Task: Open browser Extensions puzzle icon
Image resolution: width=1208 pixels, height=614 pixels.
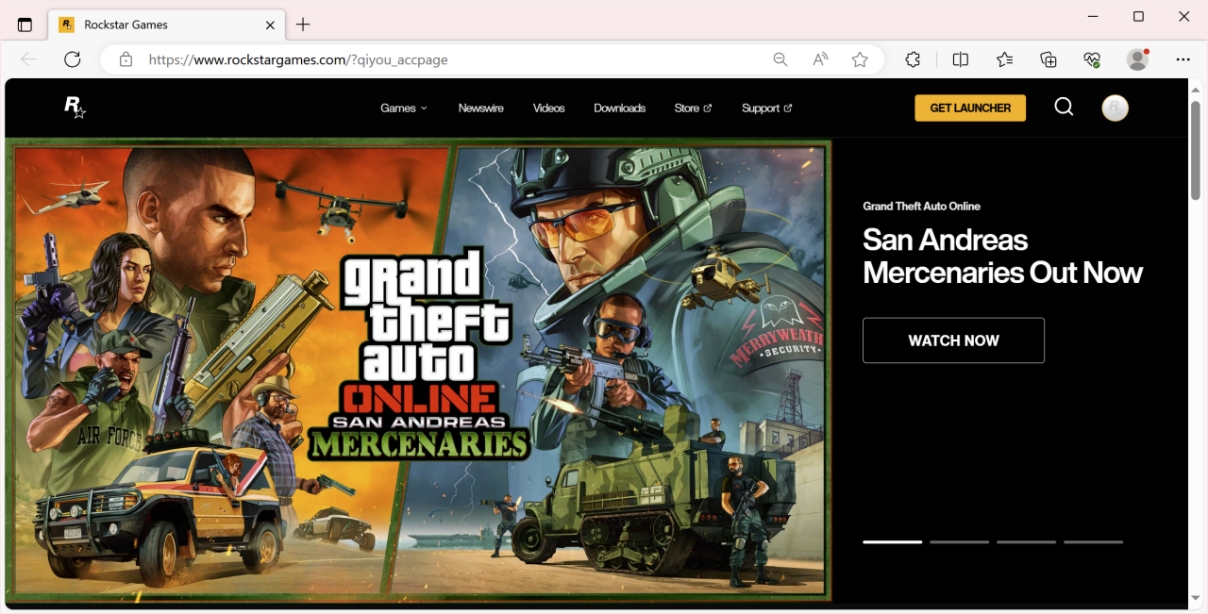Action: (912, 60)
